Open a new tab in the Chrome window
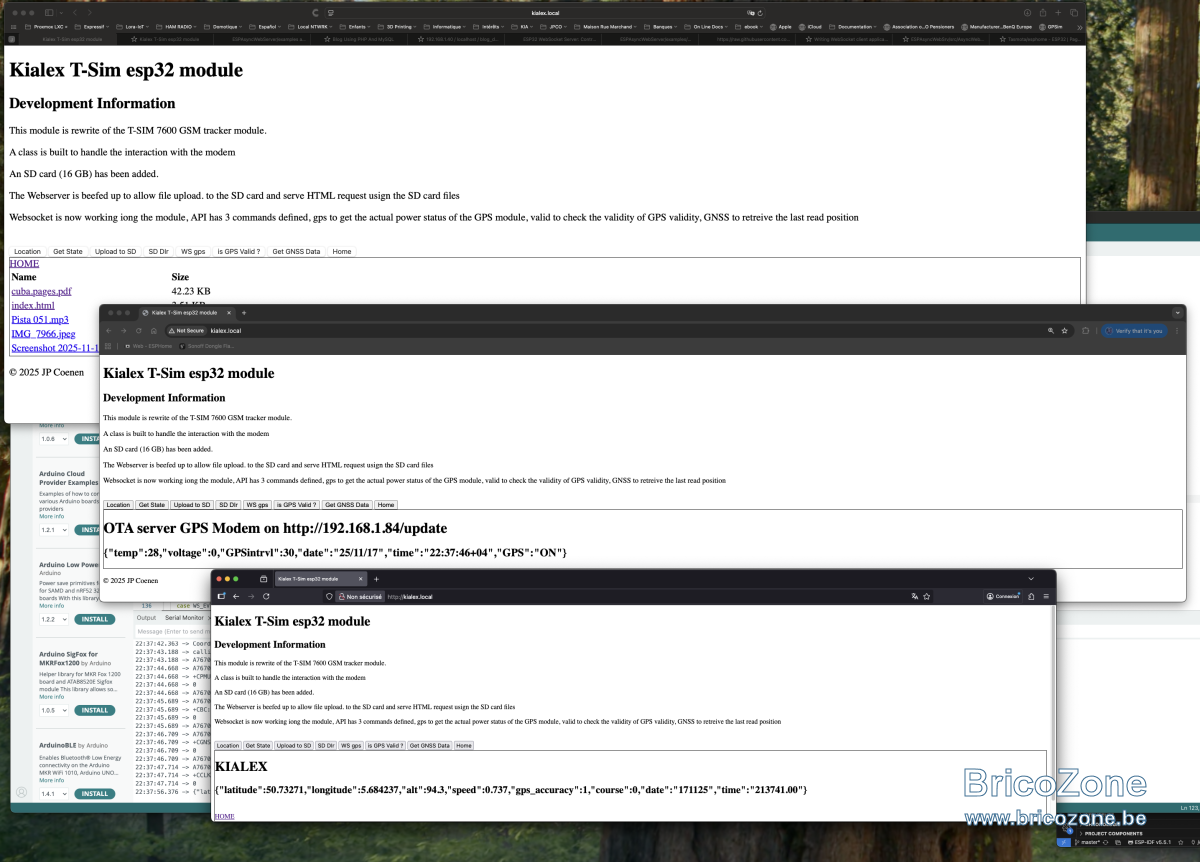The width and height of the screenshot is (1200, 862). click(244, 313)
